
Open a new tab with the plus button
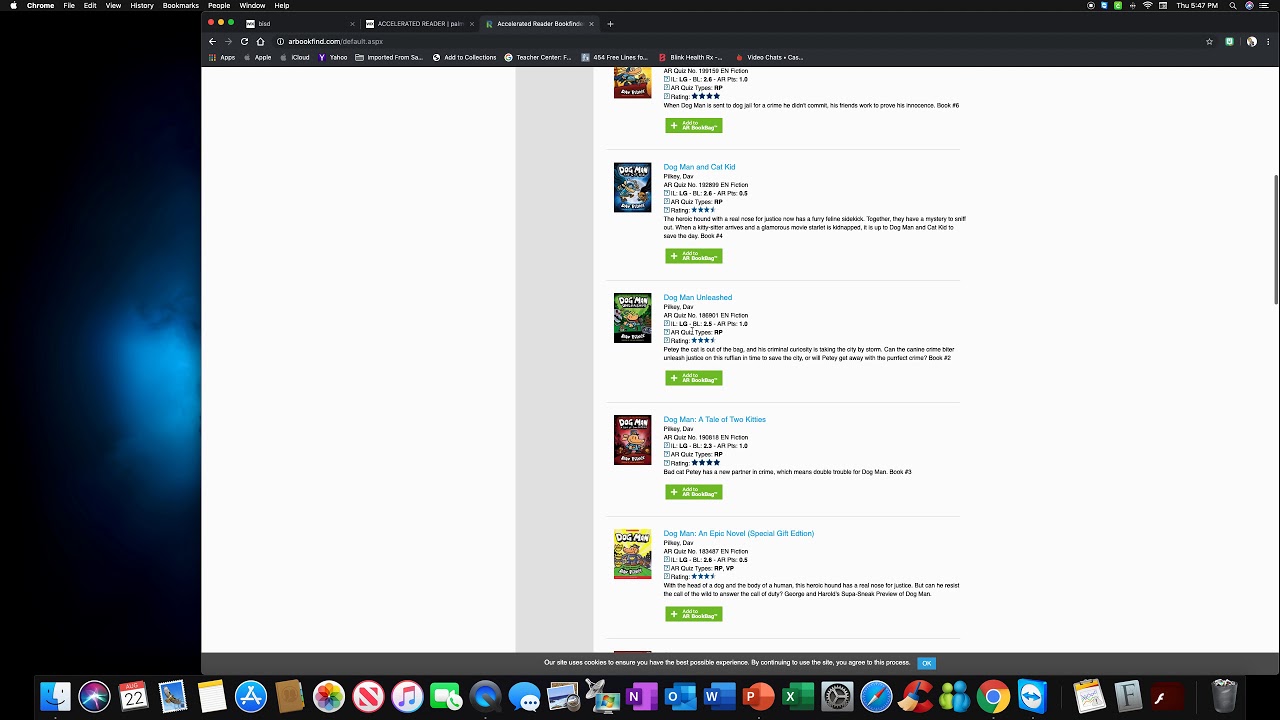(x=610, y=23)
